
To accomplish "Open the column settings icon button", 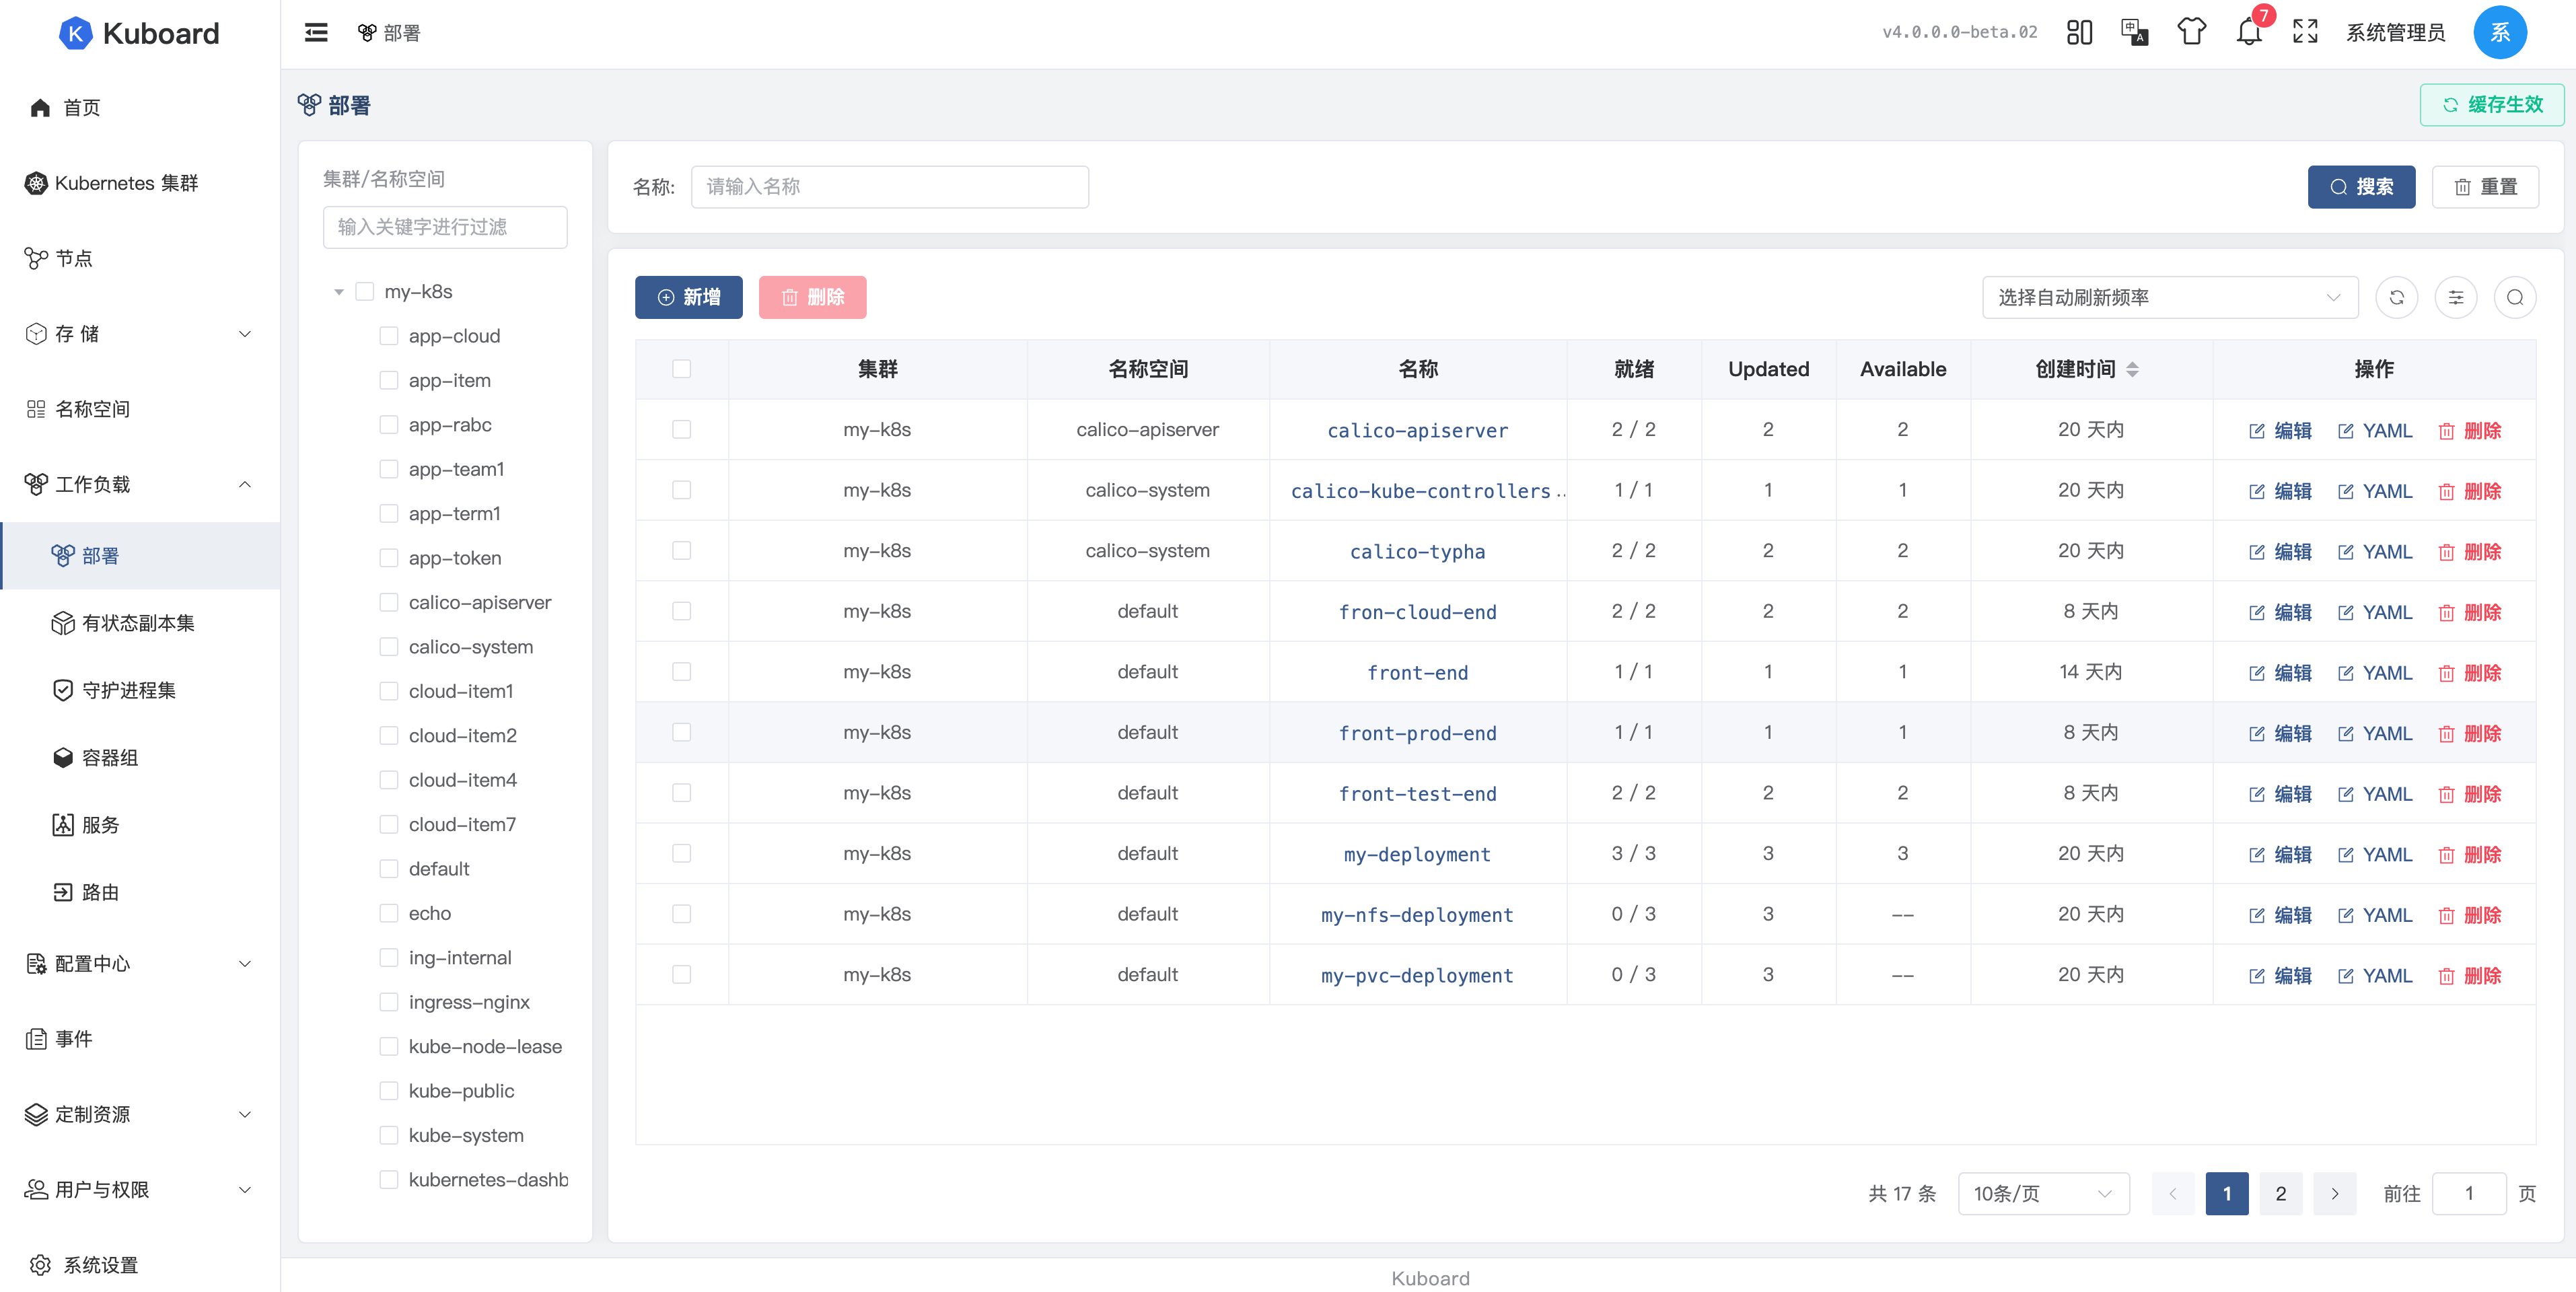I will tap(2455, 298).
